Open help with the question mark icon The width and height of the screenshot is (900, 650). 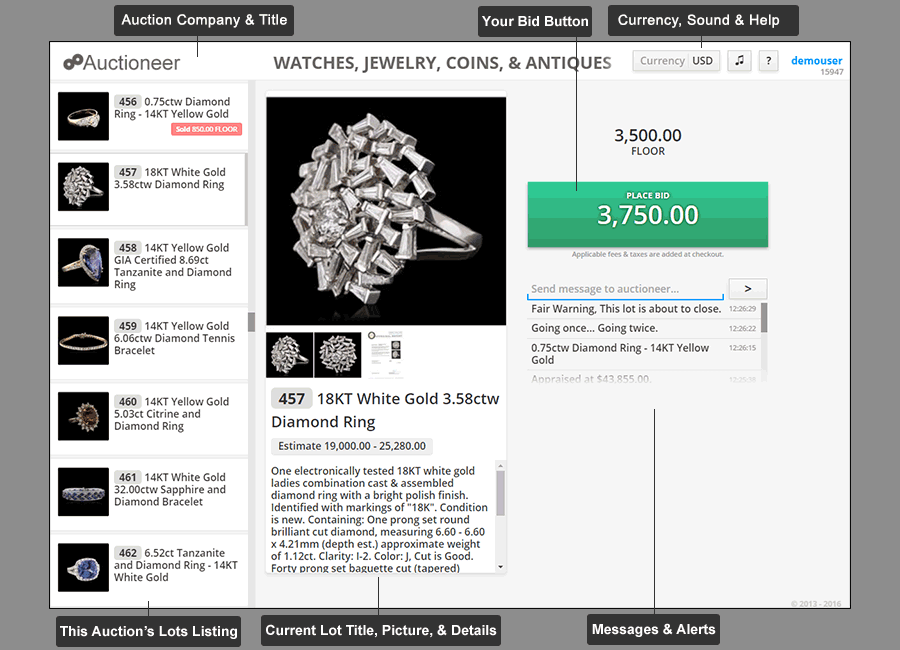[769, 60]
